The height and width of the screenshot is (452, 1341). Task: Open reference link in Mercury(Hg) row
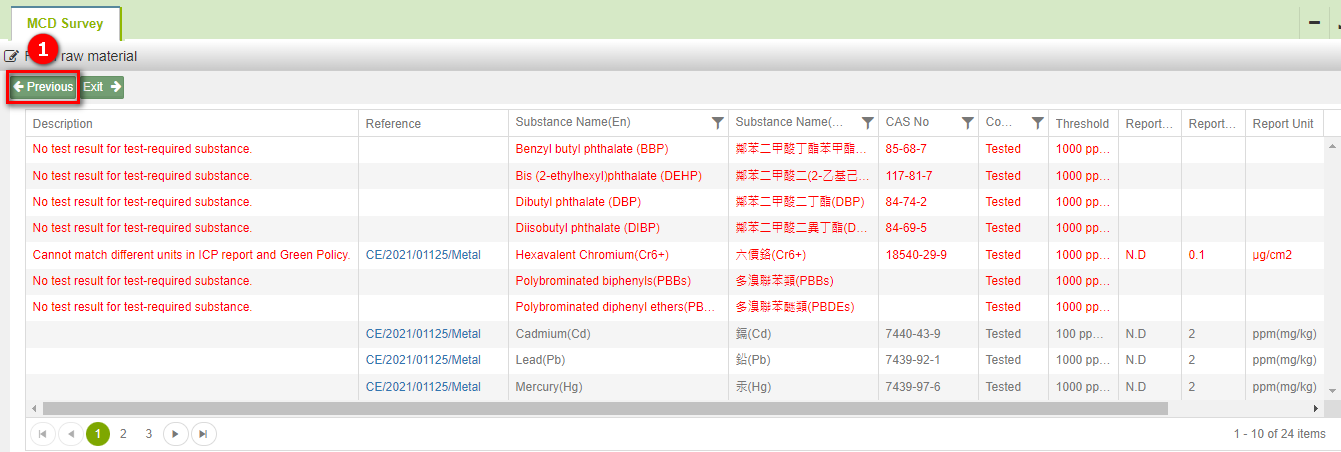click(423, 387)
